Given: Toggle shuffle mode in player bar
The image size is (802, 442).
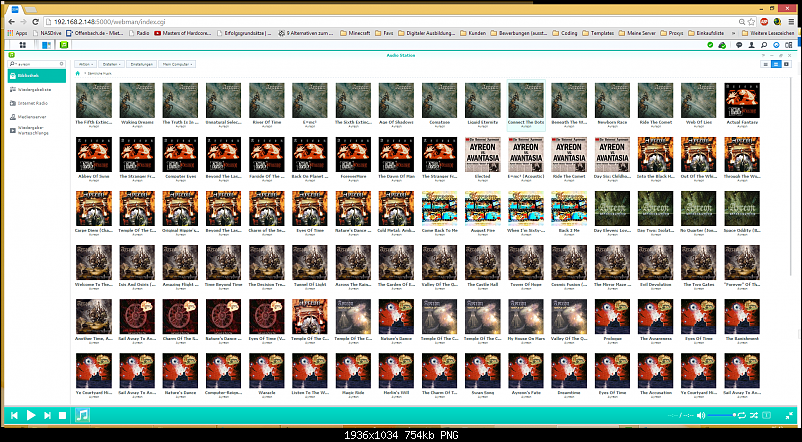Looking at the screenshot, I should [x=753, y=415].
